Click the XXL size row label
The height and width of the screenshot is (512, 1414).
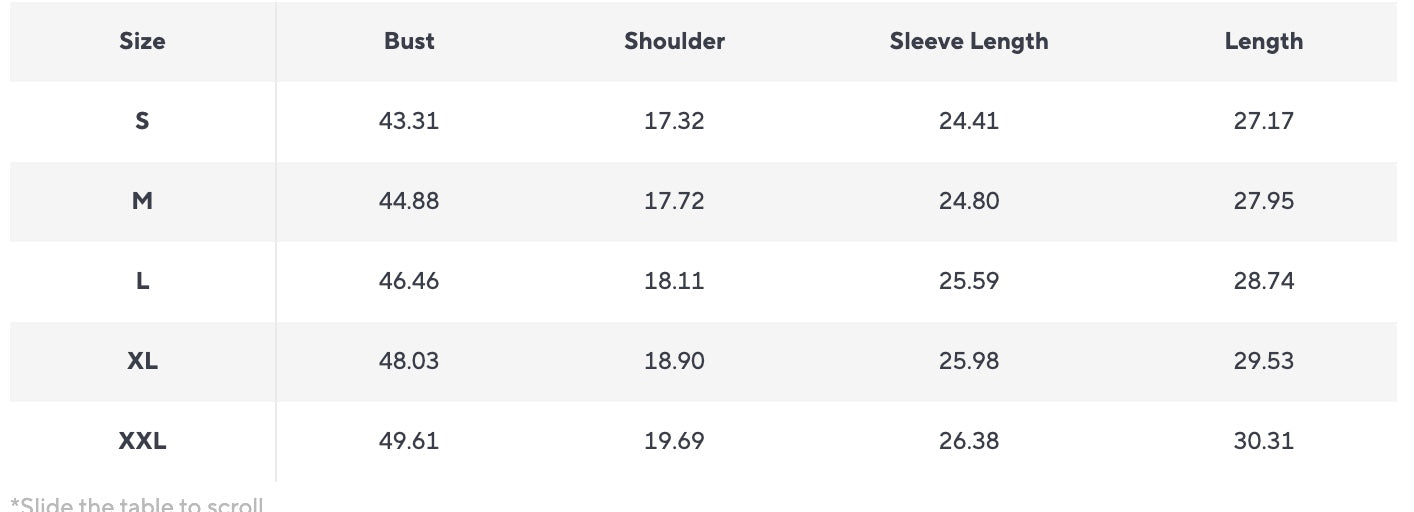tap(142, 441)
